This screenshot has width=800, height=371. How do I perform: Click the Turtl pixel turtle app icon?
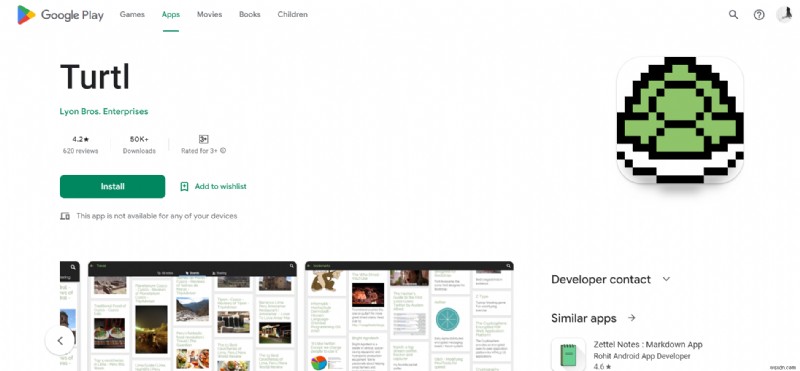pos(680,120)
